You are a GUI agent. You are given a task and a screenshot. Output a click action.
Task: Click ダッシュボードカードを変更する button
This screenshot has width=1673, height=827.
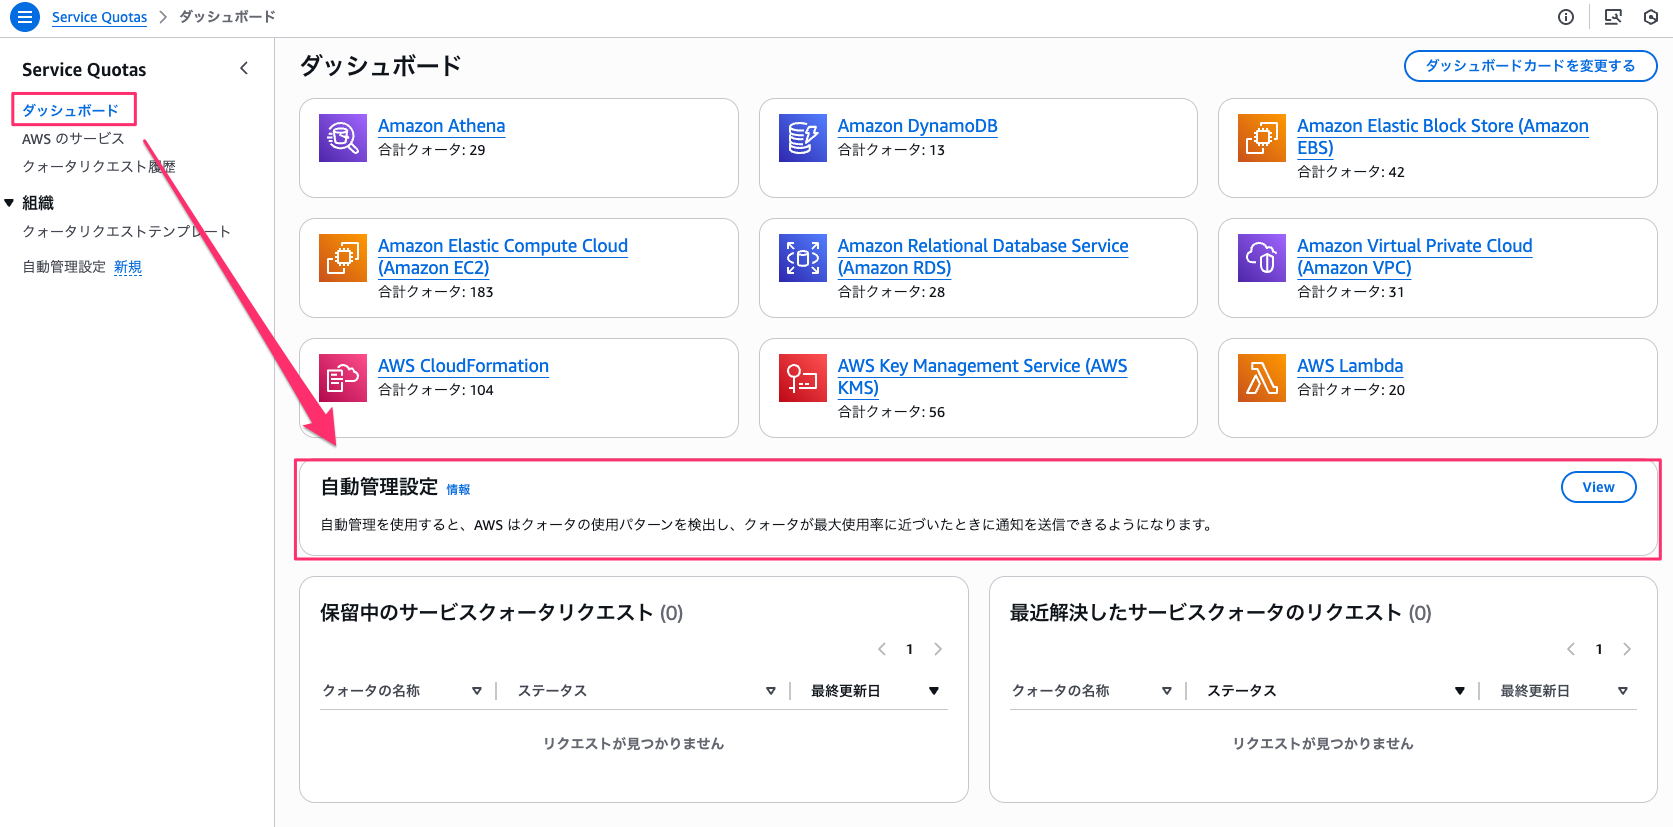click(x=1529, y=66)
